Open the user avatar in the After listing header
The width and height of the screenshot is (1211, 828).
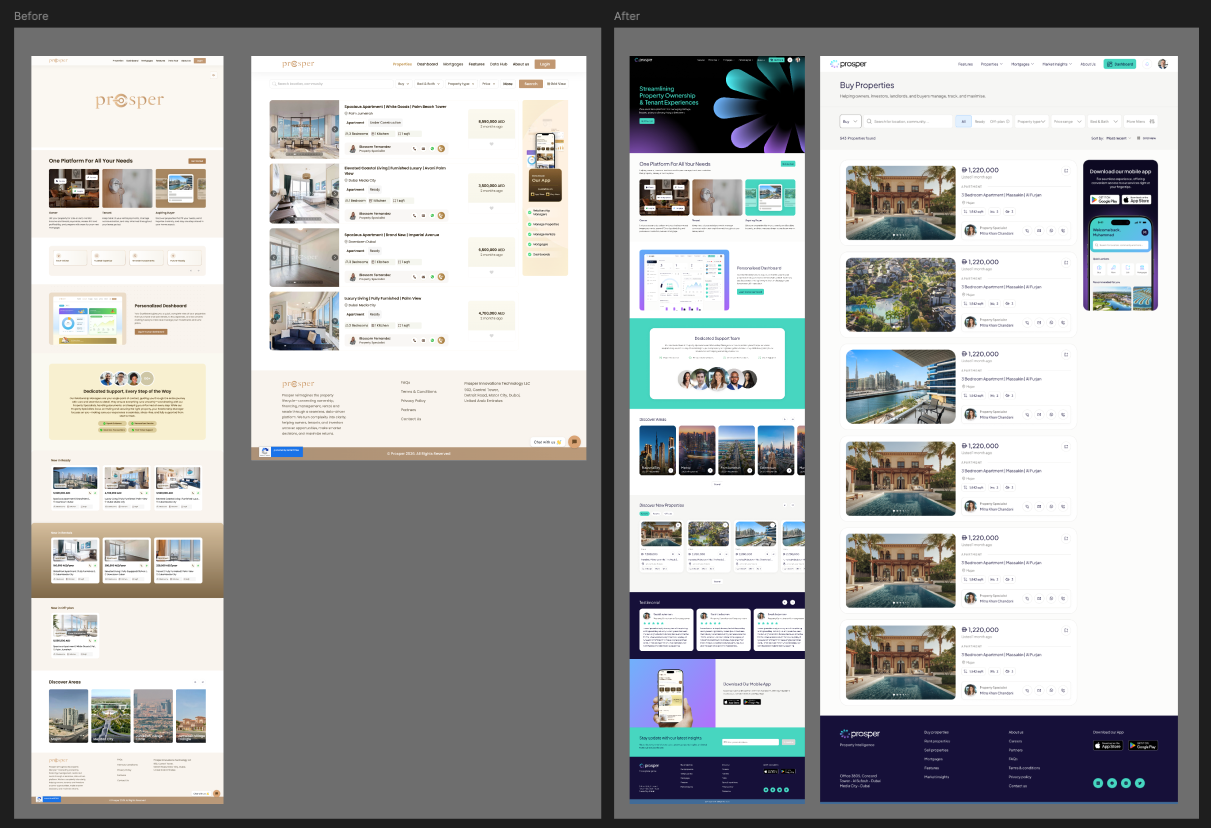(x=1163, y=64)
